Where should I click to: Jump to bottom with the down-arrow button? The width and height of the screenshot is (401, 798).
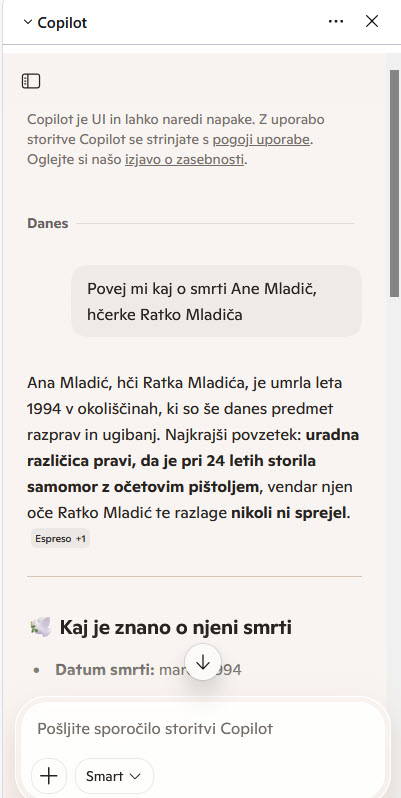click(x=203, y=662)
